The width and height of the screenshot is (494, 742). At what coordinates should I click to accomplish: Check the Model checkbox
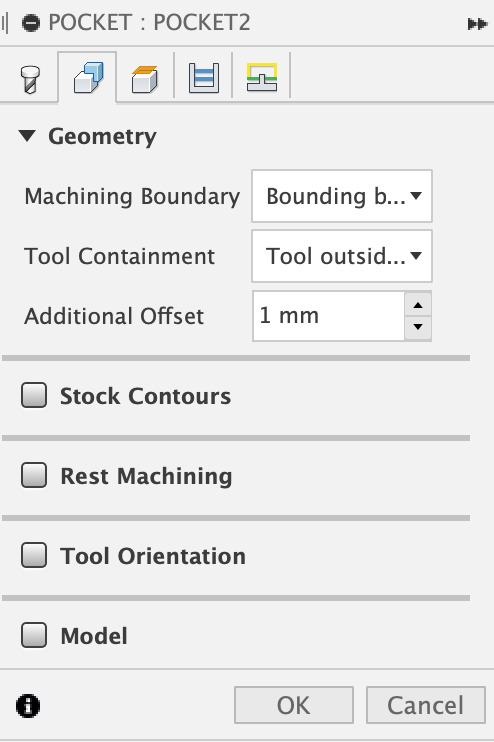(x=34, y=635)
